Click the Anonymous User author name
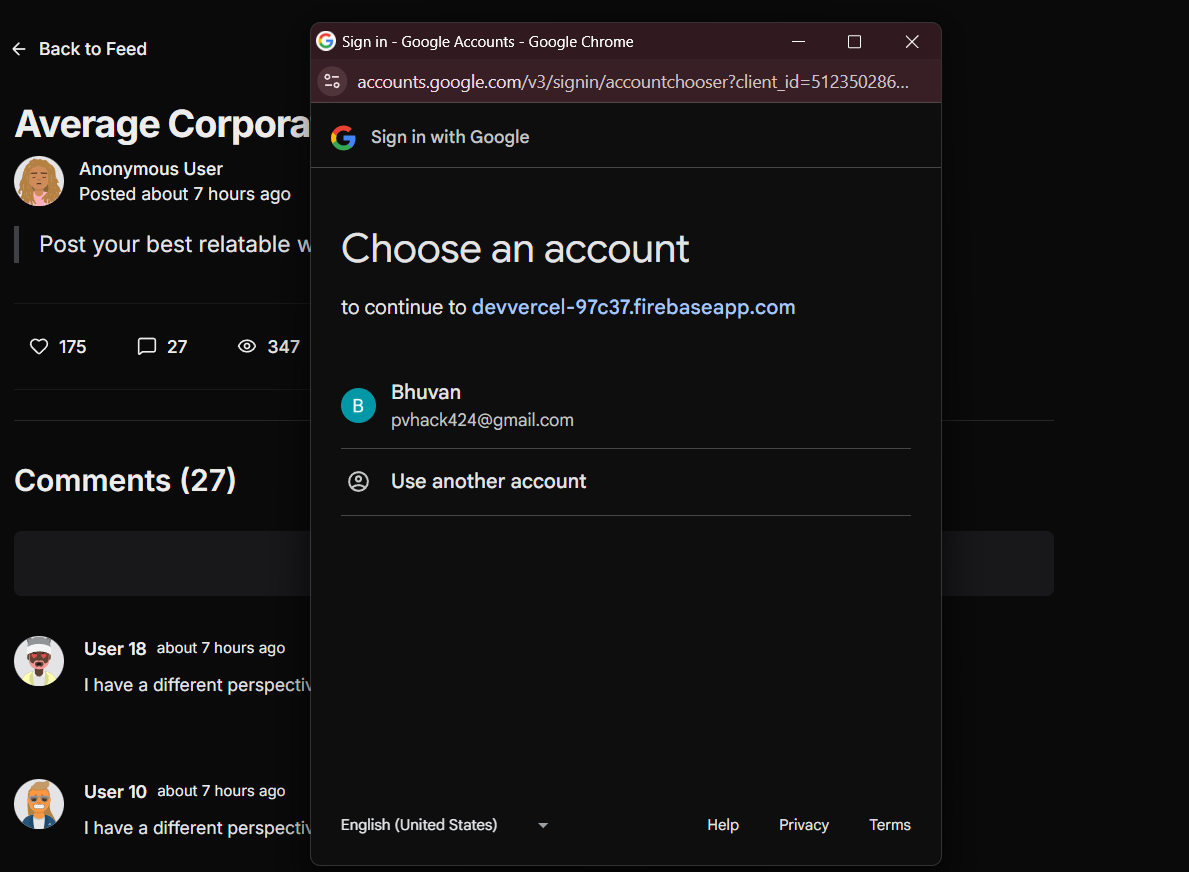This screenshot has height=872, width=1189. pyautogui.click(x=151, y=168)
